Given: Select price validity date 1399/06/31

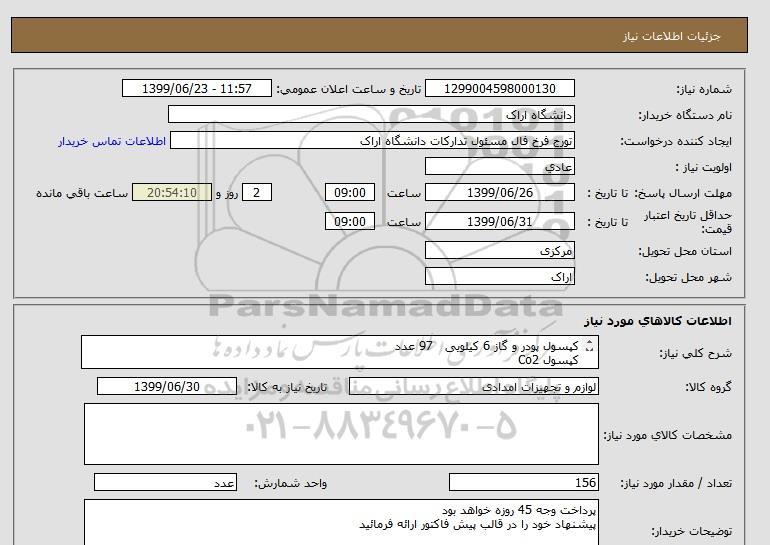Looking at the screenshot, I should 499,221.
